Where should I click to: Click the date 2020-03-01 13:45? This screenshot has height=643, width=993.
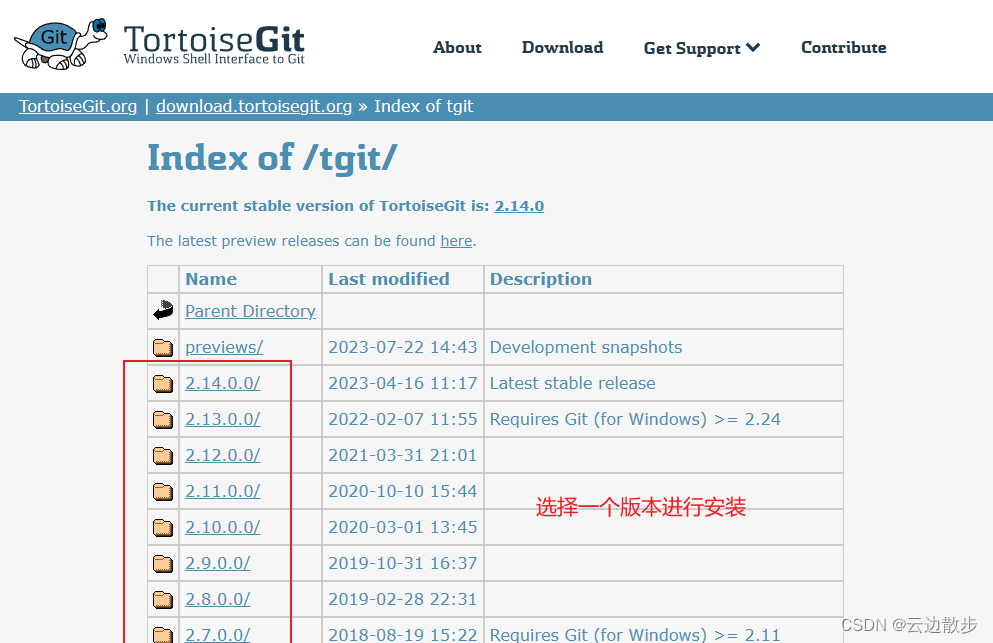point(403,527)
